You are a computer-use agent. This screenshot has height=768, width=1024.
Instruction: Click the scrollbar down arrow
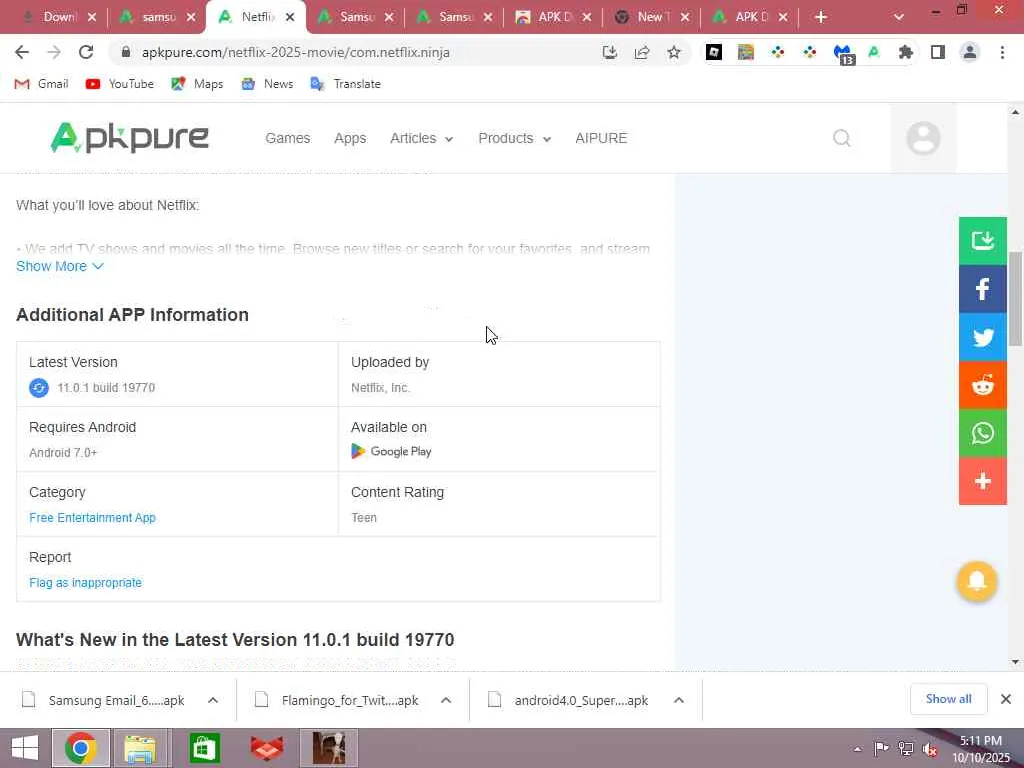1015,662
